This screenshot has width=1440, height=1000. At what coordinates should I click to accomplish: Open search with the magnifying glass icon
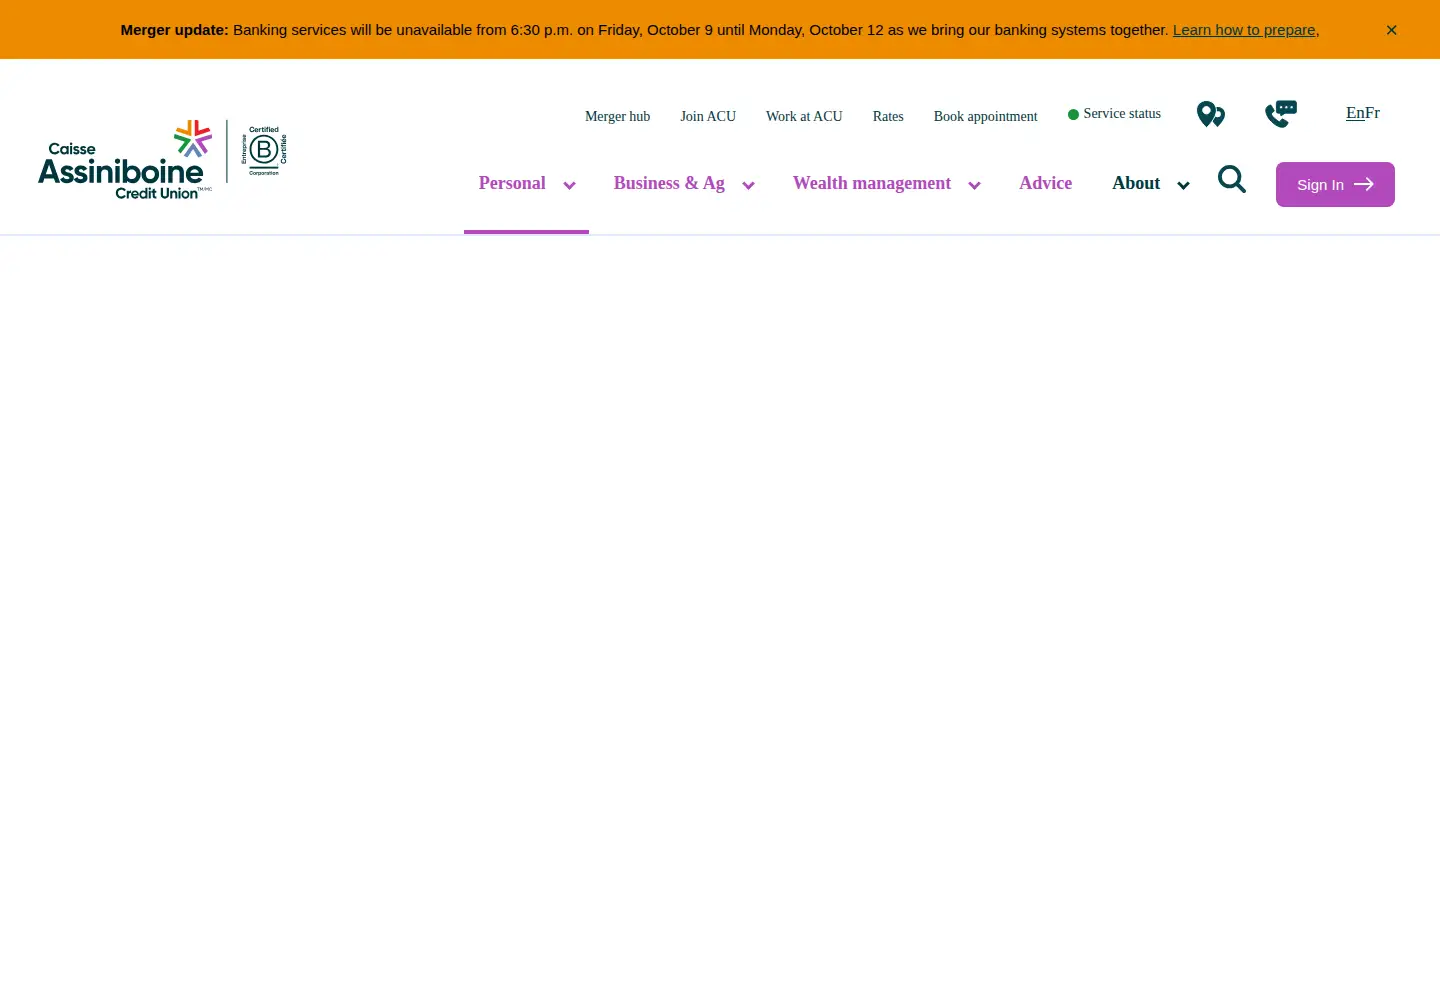point(1232,180)
